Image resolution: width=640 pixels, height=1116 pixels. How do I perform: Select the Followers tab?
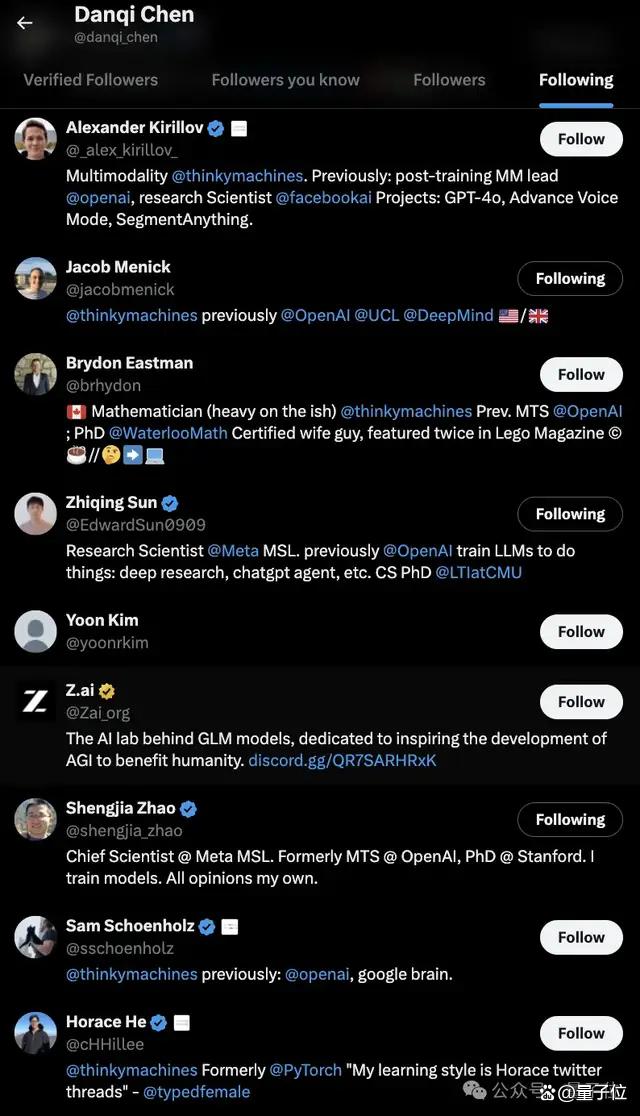click(449, 80)
